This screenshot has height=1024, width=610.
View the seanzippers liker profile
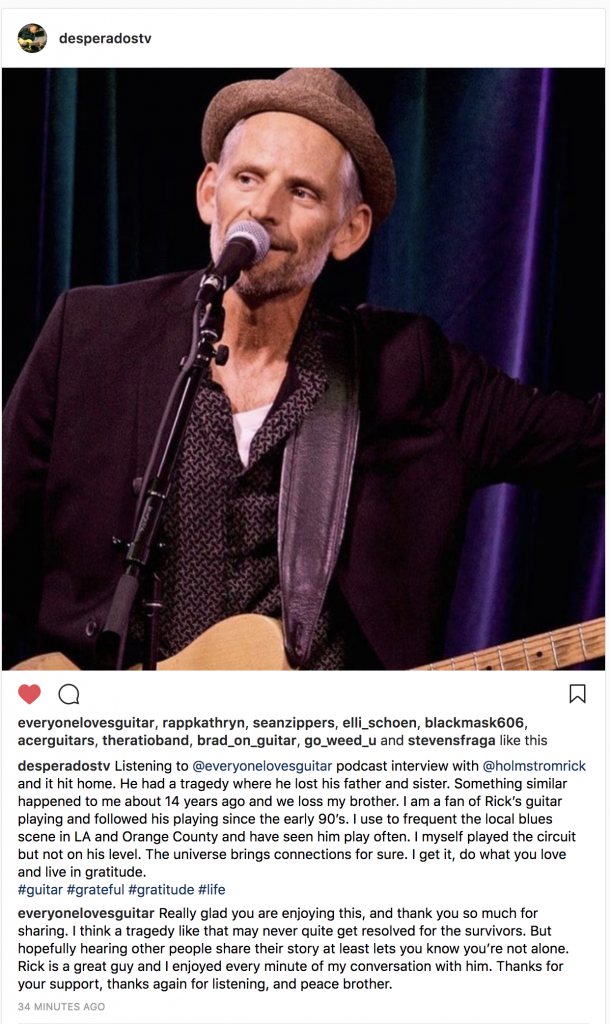click(293, 723)
